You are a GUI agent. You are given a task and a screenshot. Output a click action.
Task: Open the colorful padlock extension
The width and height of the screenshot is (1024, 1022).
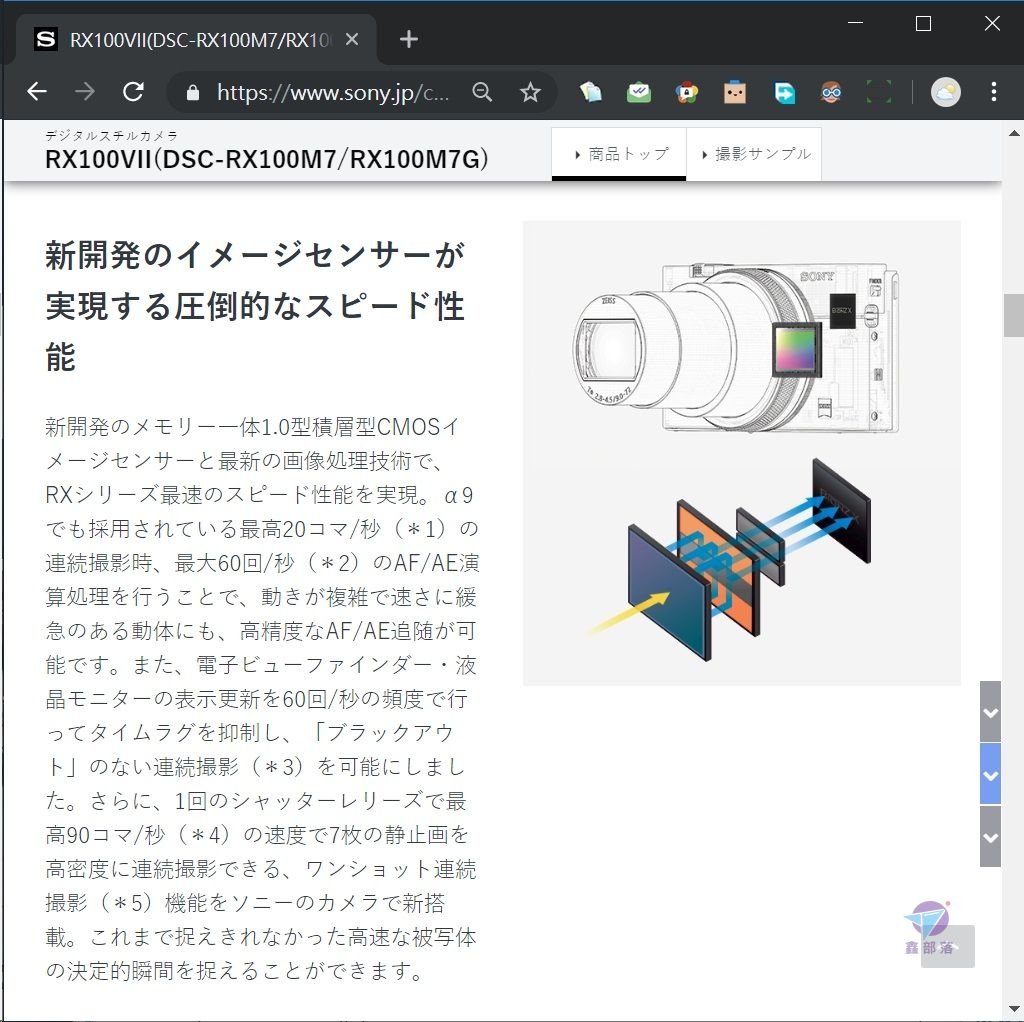tap(687, 92)
